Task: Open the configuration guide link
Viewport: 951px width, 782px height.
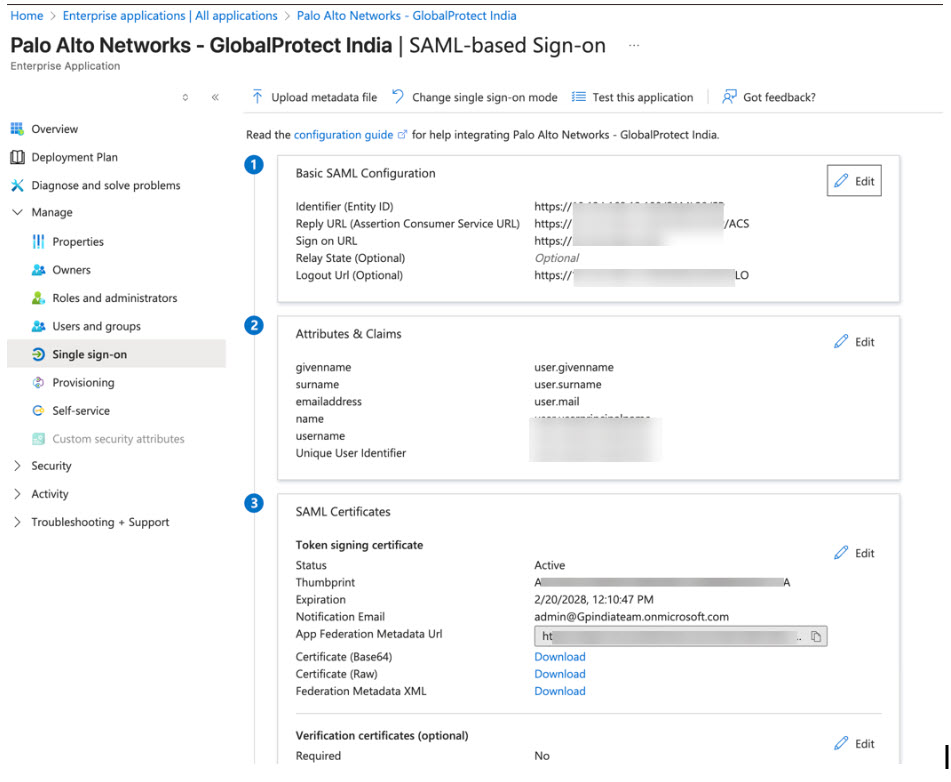Action: coord(343,134)
